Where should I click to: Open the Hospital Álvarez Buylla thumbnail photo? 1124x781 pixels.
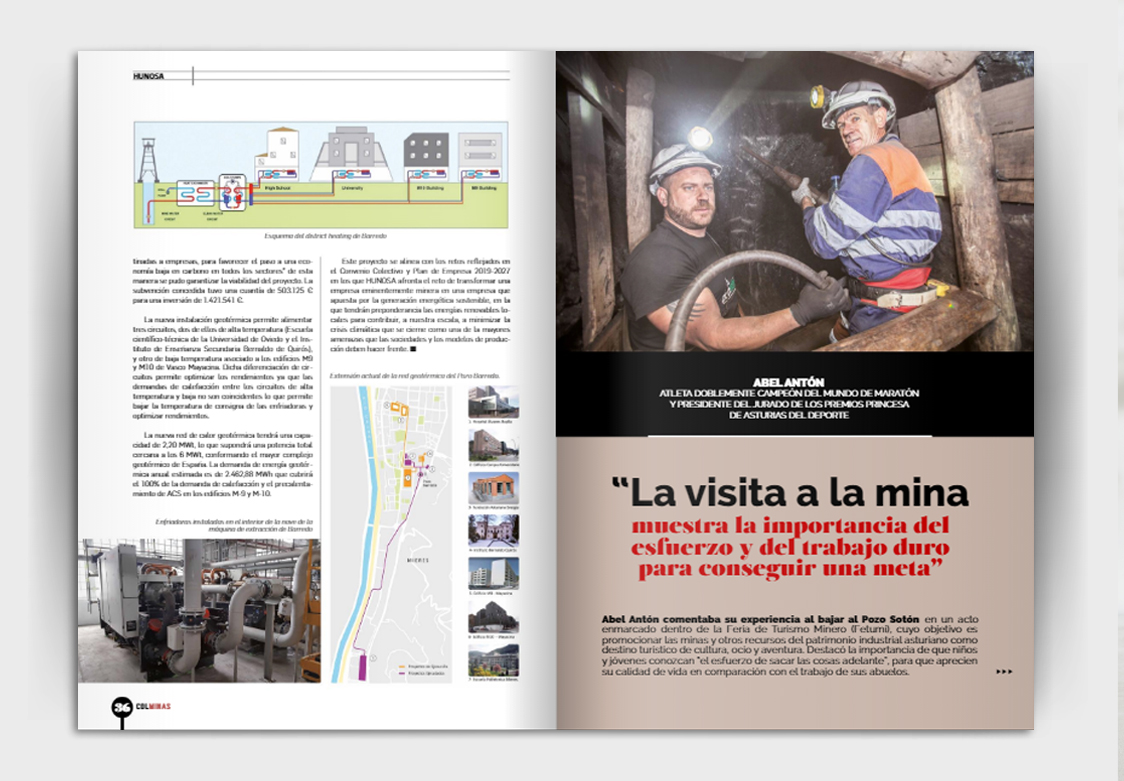coord(493,402)
